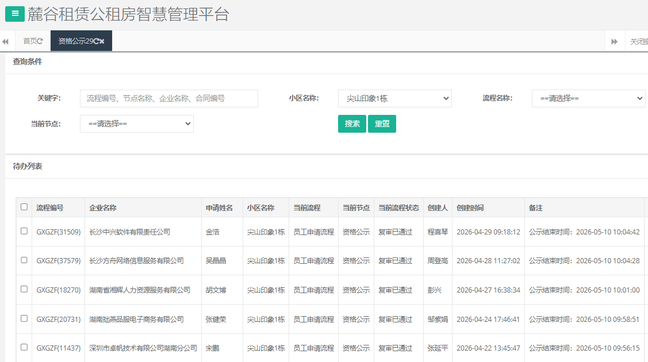Tick the select-all checkbox in table header
This screenshot has height=362, width=648.
coord(24,207)
